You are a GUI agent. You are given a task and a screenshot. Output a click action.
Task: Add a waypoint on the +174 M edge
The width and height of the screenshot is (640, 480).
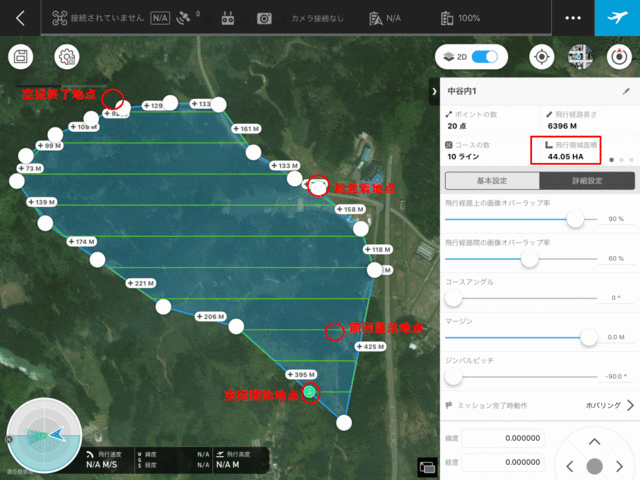click(82, 242)
